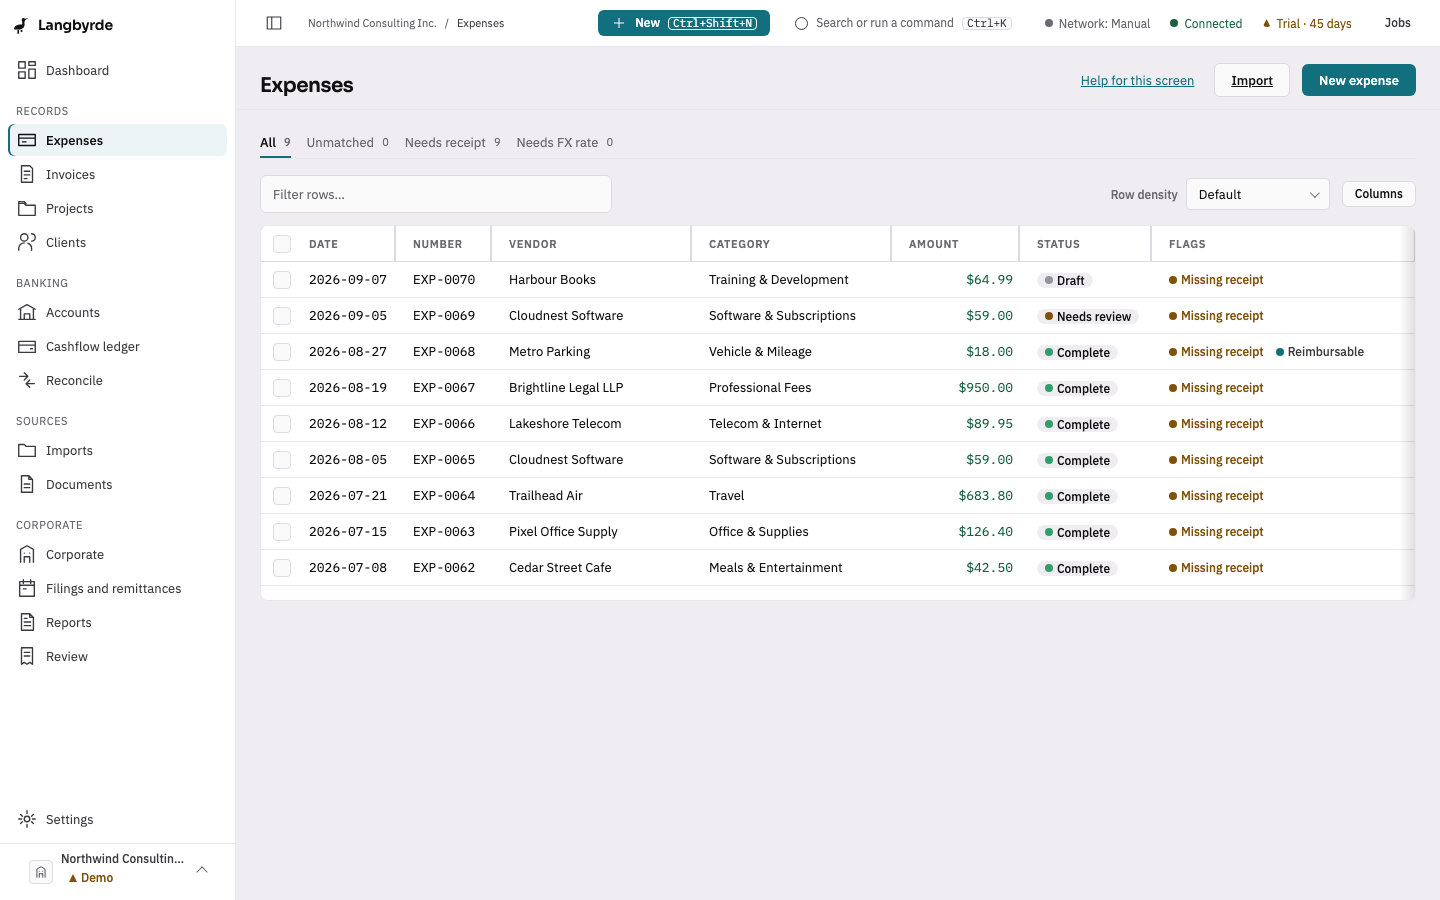Tick the select-all checkbox in table header
This screenshot has width=1440, height=900.
pos(282,244)
